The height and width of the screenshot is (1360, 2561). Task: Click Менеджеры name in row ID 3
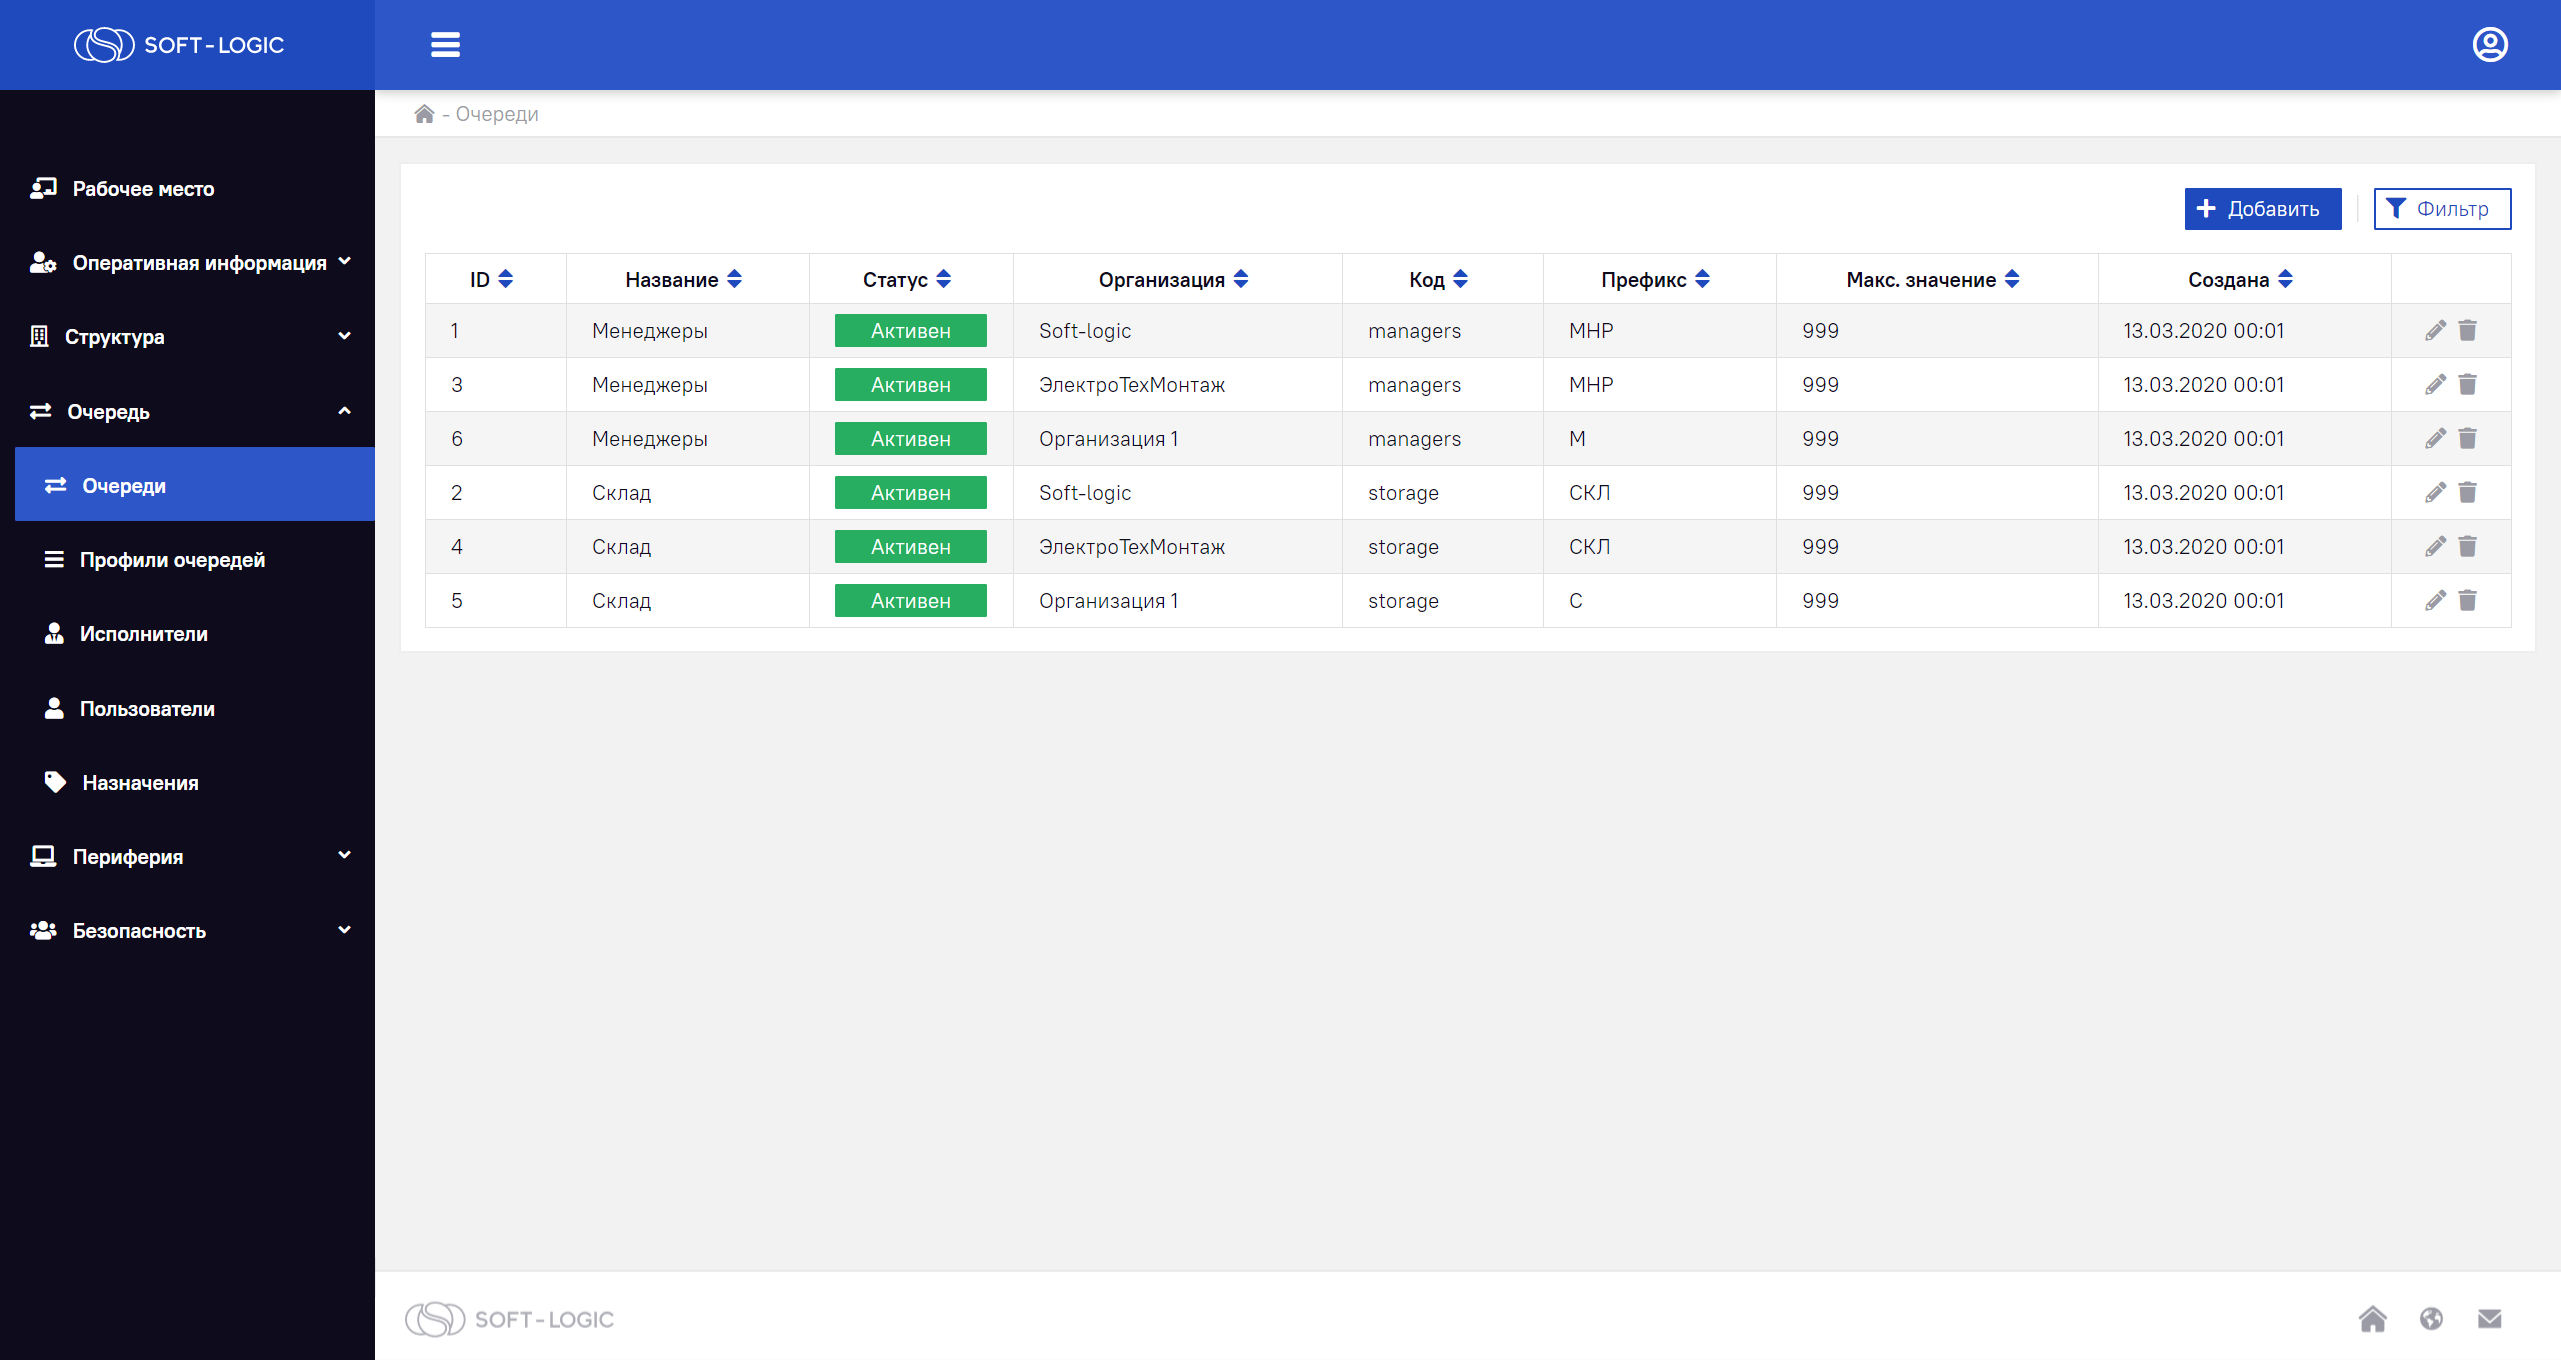pos(650,385)
